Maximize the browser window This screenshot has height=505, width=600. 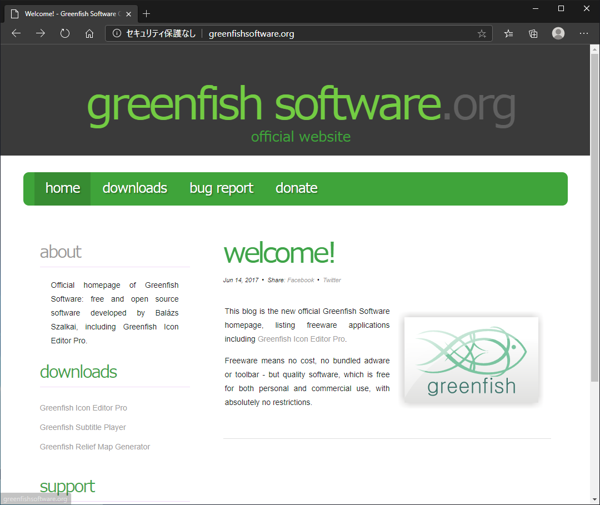coord(561,8)
